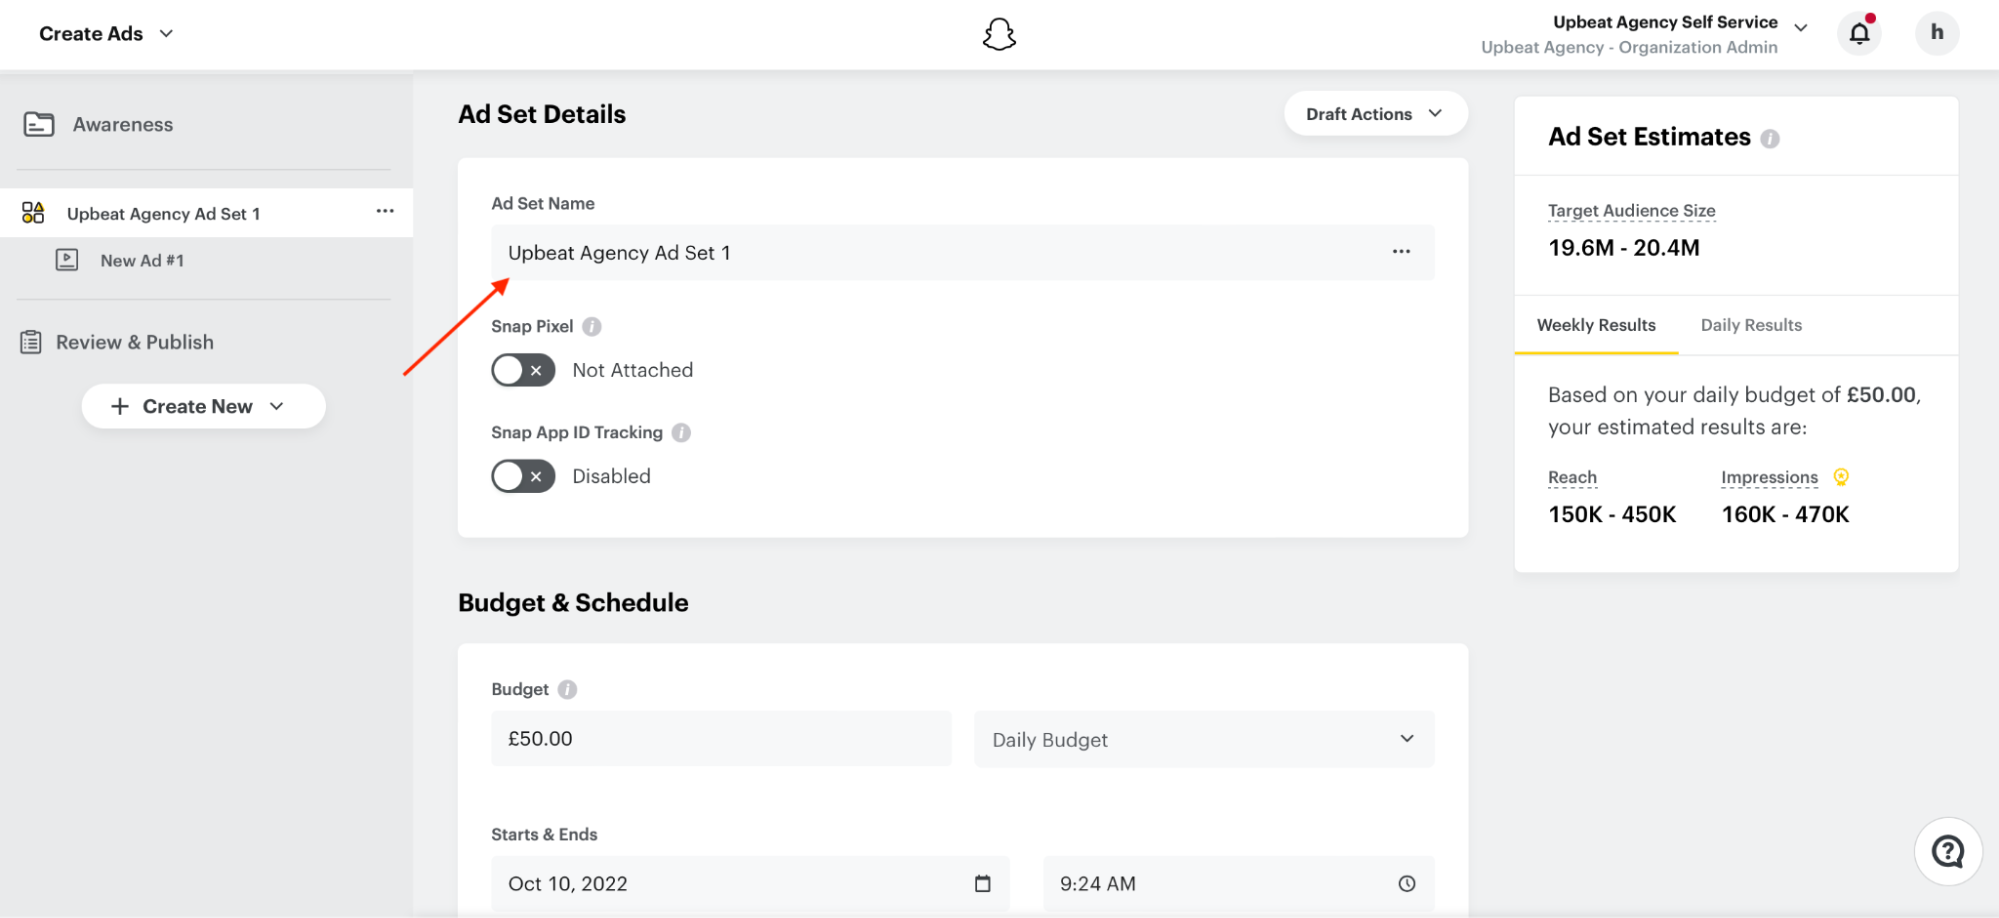Click the Budget info icon

pos(567,690)
